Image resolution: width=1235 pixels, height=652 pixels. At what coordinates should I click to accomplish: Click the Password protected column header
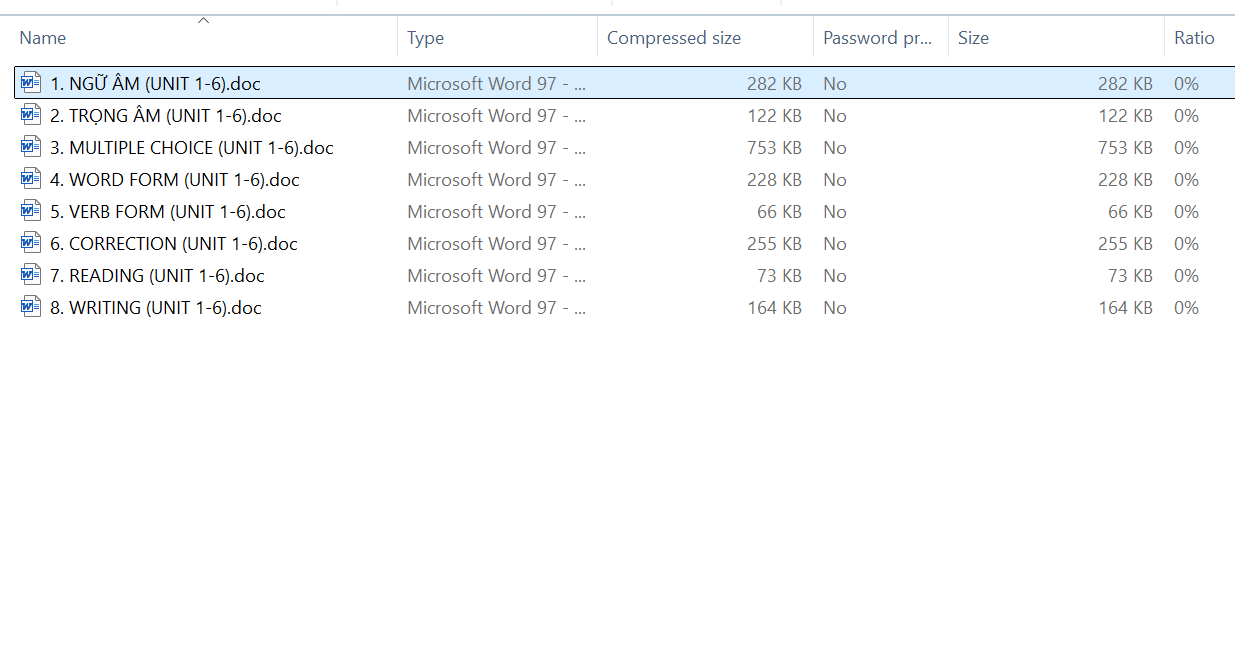coord(877,38)
